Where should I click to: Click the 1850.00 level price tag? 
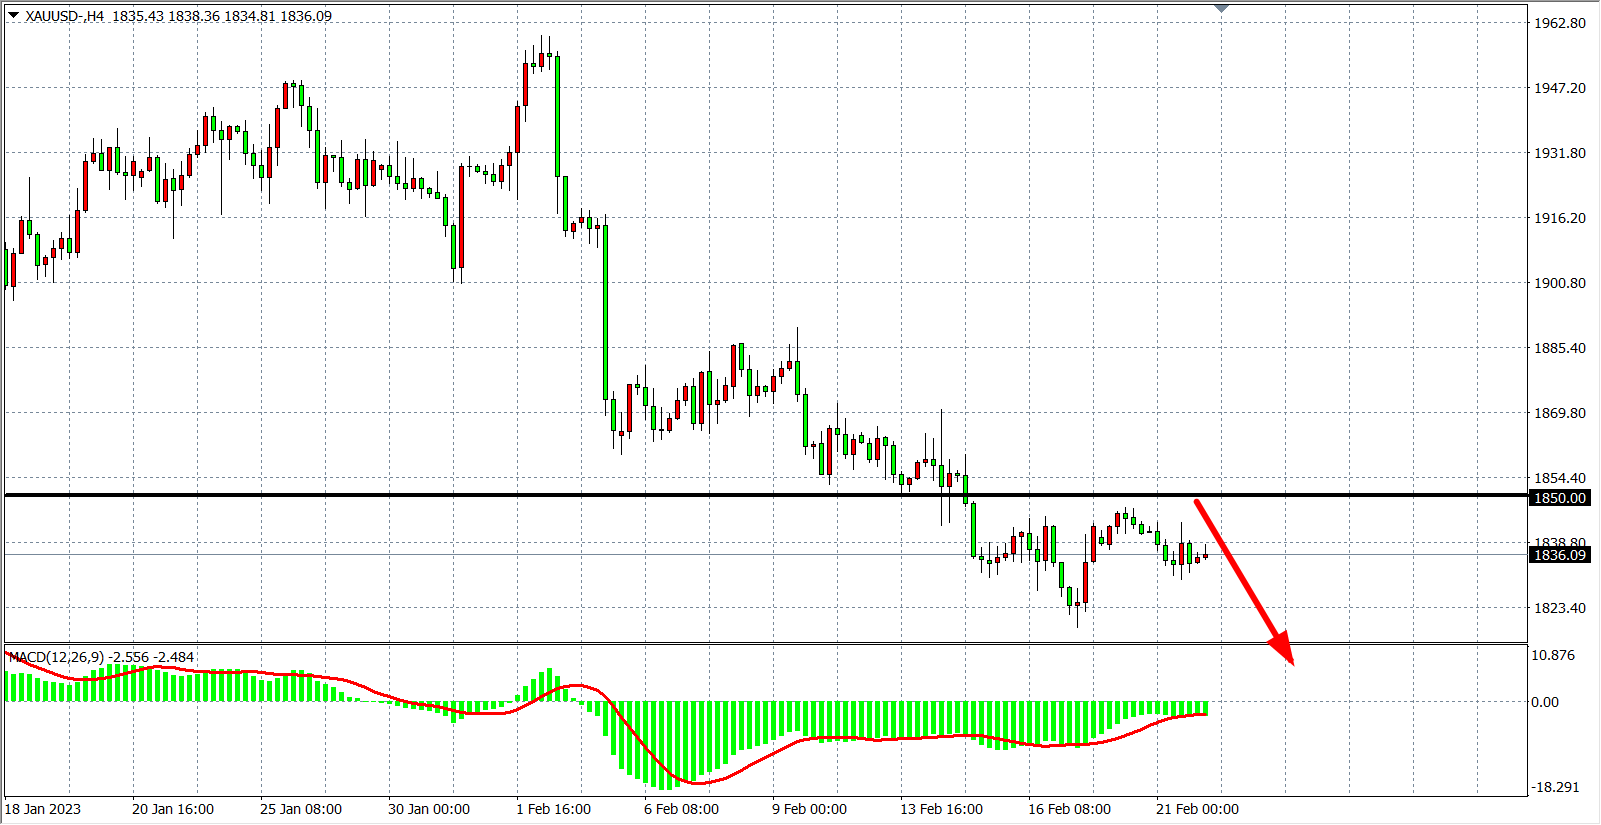1559,498
